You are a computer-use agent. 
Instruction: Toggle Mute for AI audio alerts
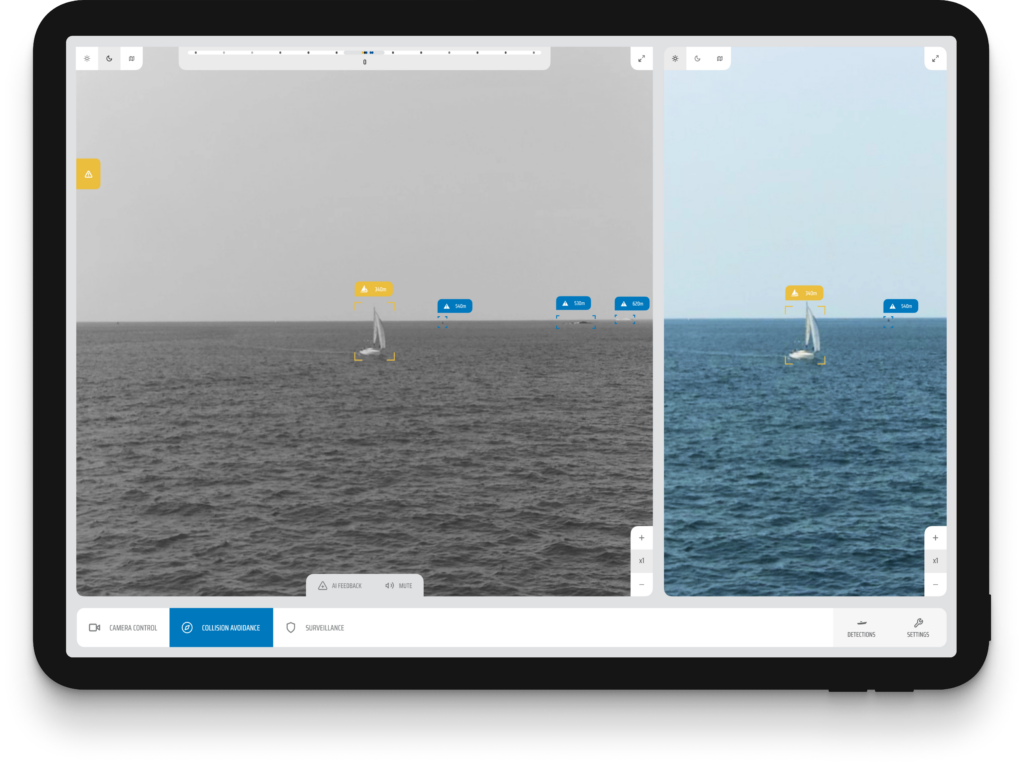coord(400,585)
